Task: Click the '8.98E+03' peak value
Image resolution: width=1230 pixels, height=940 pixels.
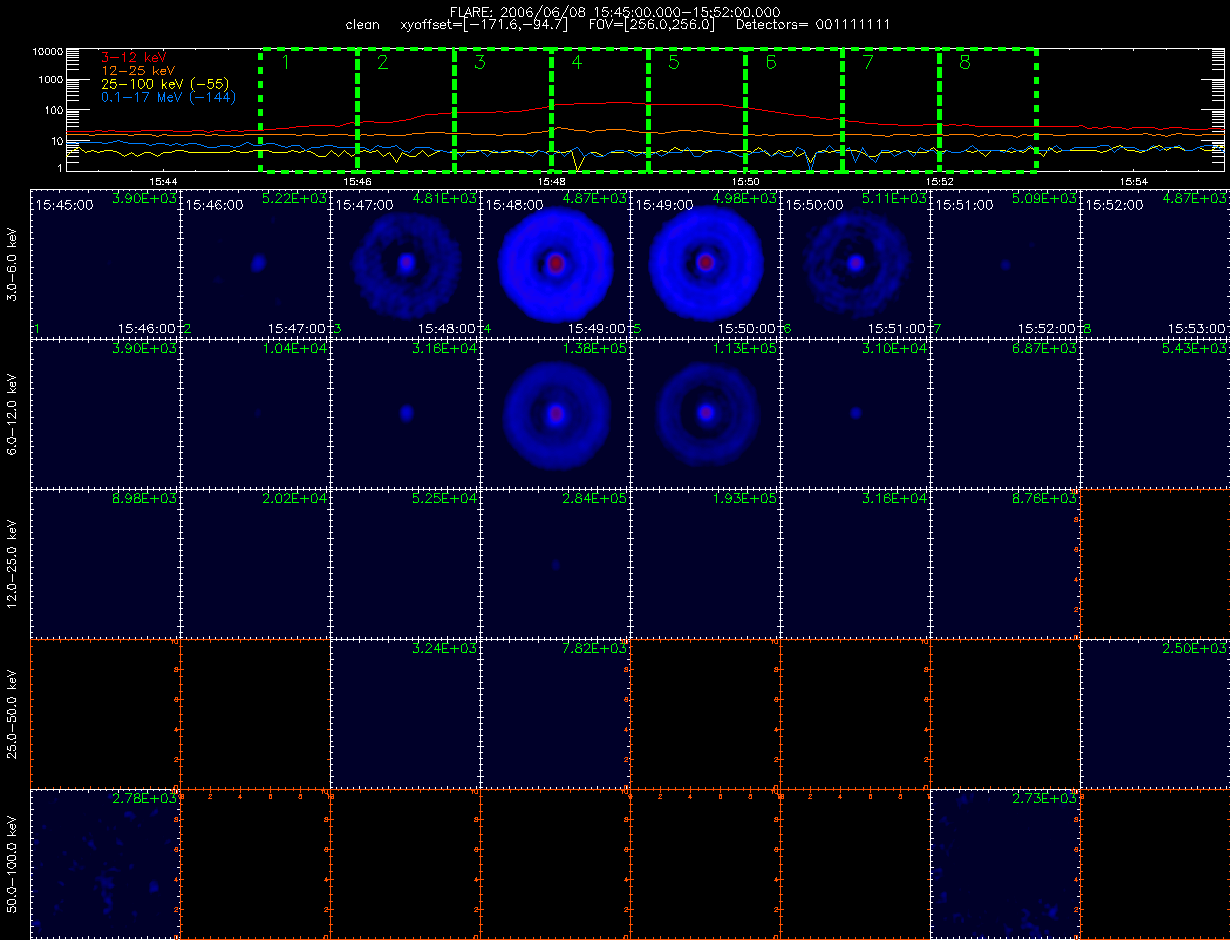Action: [144, 499]
